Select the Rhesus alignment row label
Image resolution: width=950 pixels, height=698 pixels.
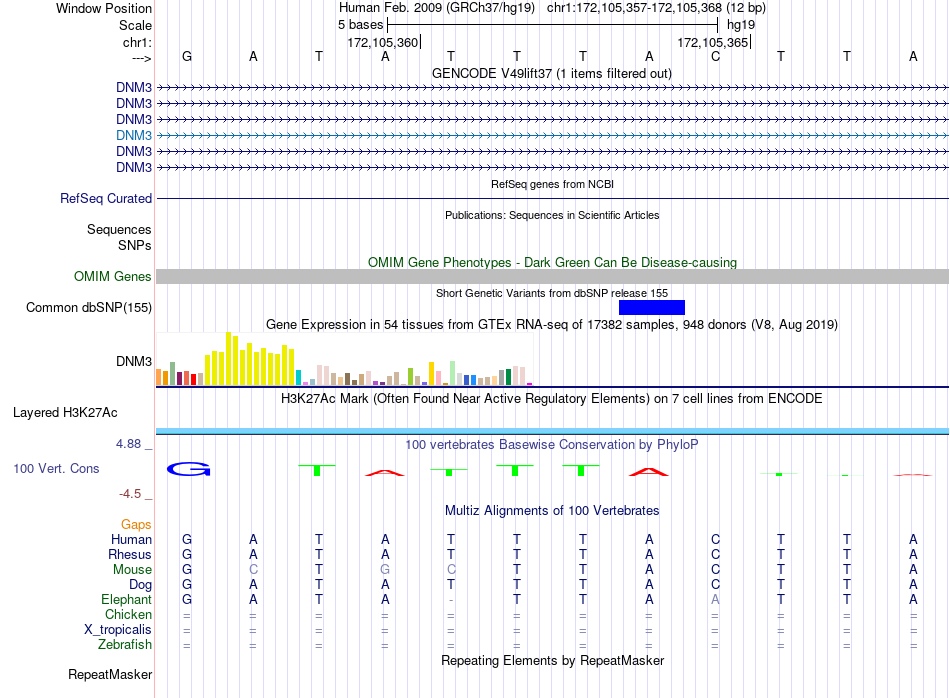point(130,554)
